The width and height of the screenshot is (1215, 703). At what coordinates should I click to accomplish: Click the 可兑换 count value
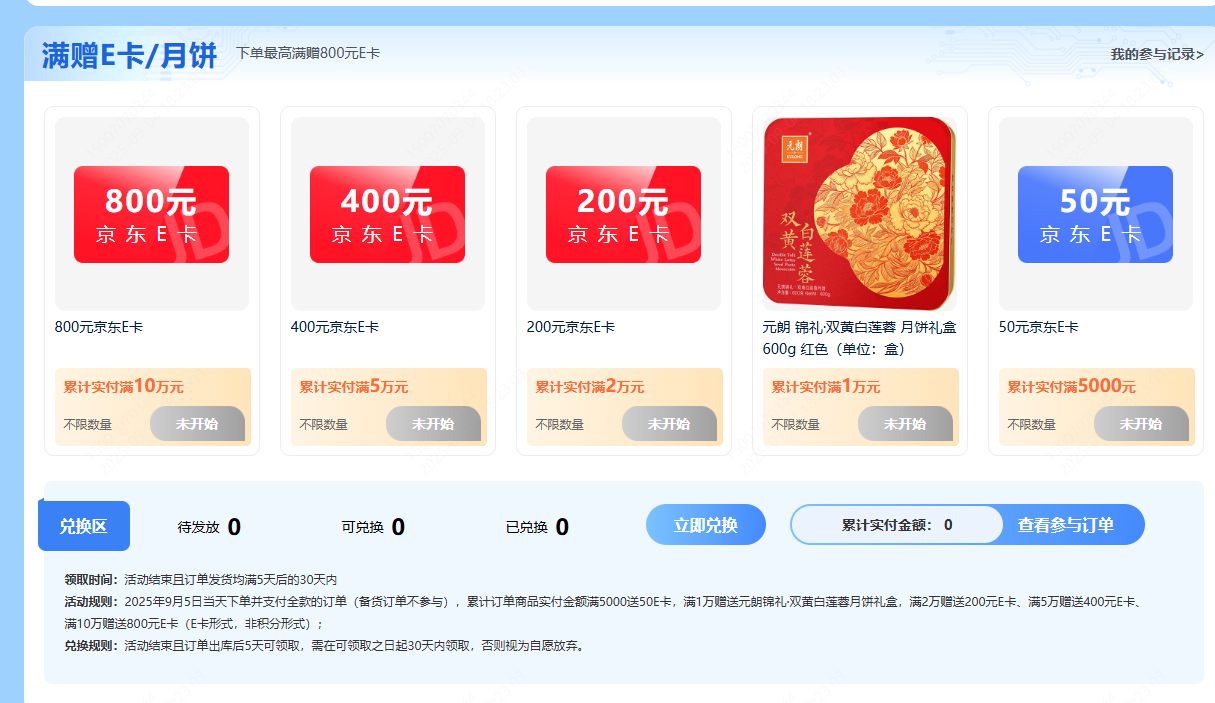click(x=398, y=527)
